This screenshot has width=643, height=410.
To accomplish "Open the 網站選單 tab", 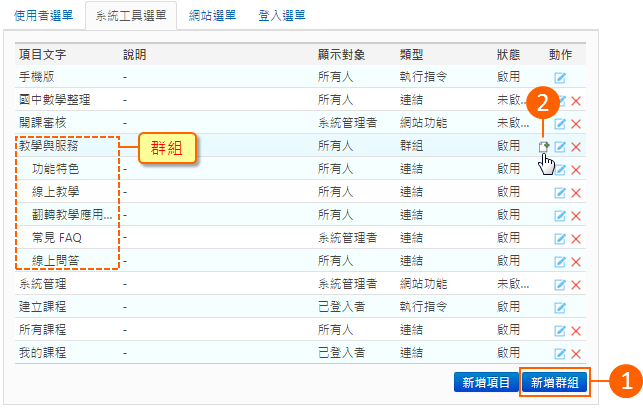I will pos(212,15).
